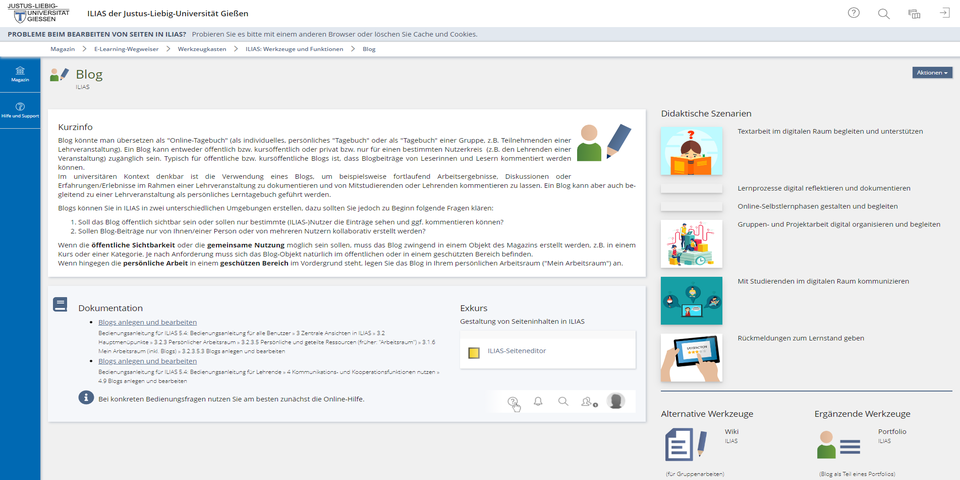The image size is (960, 480).
Task: Open the Aktionen dropdown
Action: point(932,72)
